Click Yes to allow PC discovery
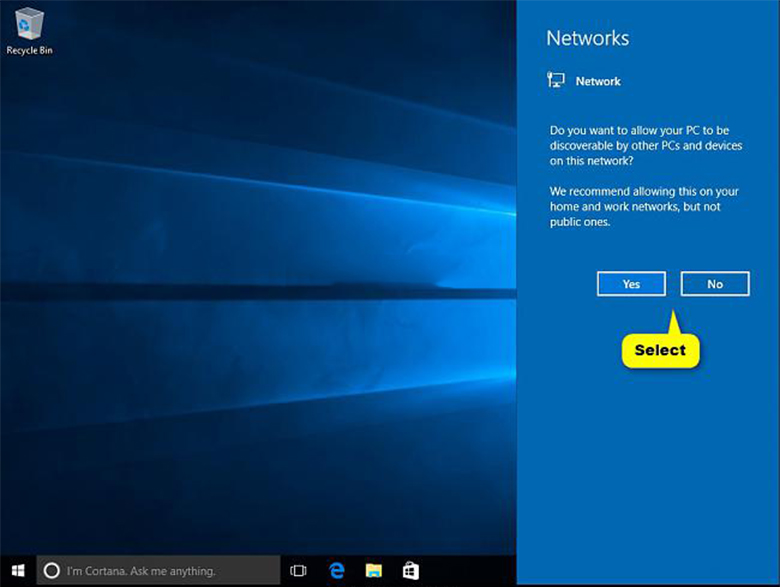Screen dimensions: 780x587 [x=631, y=284]
